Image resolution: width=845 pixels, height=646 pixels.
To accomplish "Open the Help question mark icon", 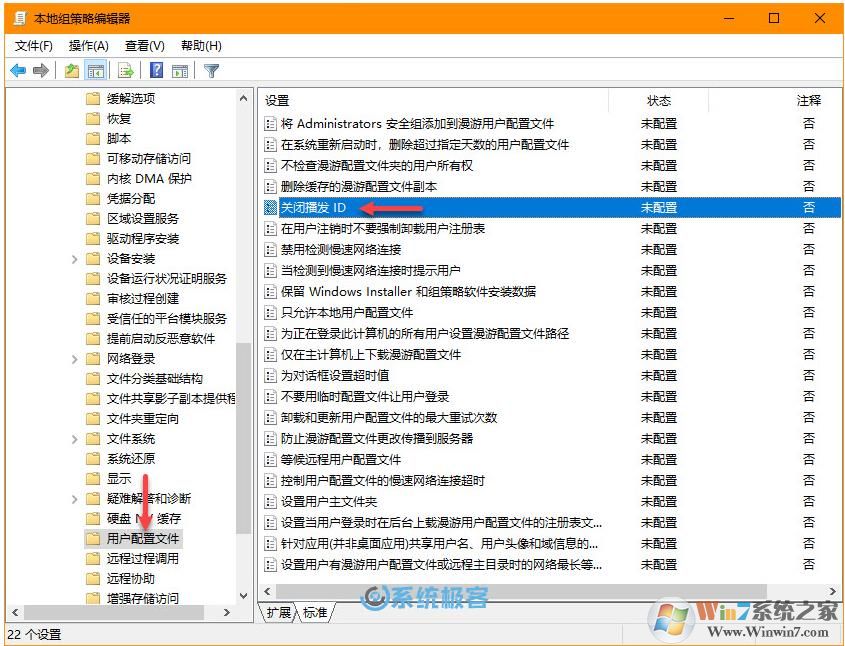I will point(156,71).
